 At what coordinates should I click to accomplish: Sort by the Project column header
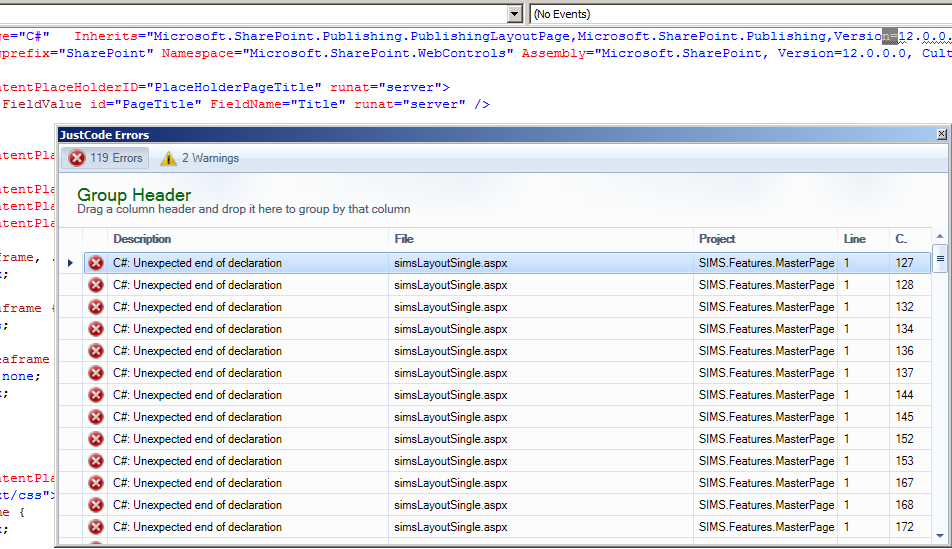717,239
